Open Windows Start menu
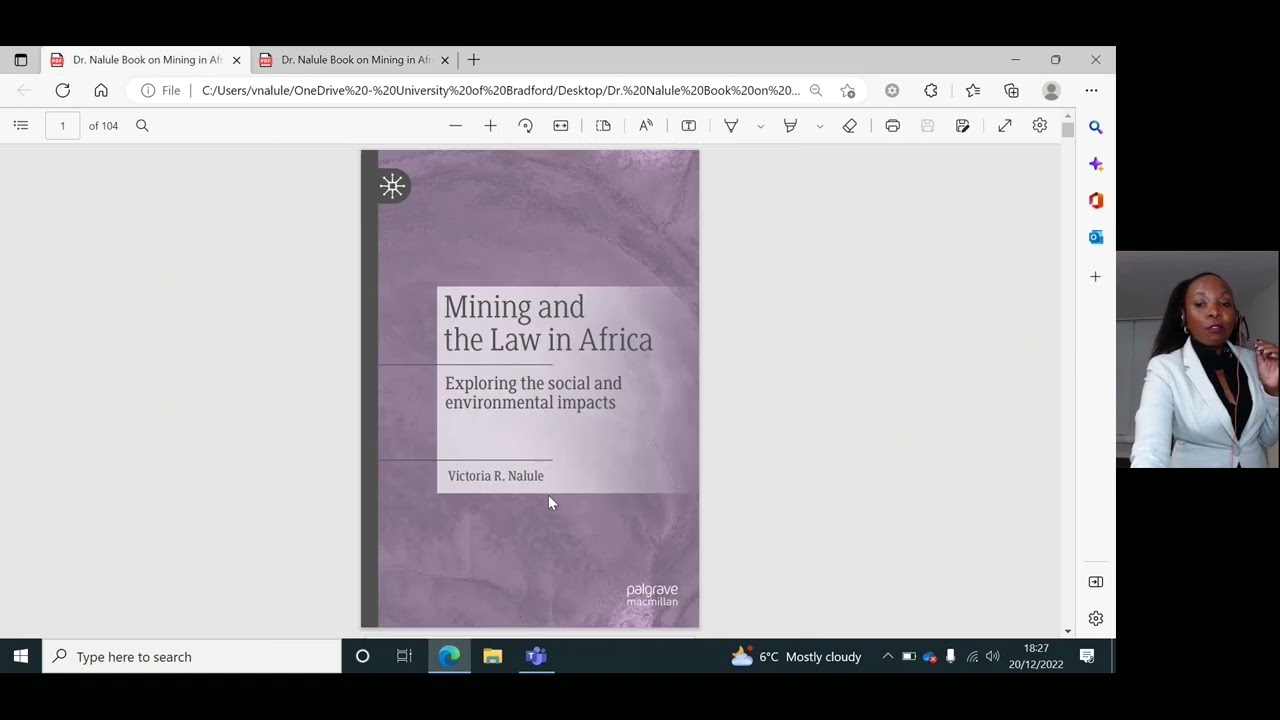This screenshot has width=1280, height=720. click(20, 657)
